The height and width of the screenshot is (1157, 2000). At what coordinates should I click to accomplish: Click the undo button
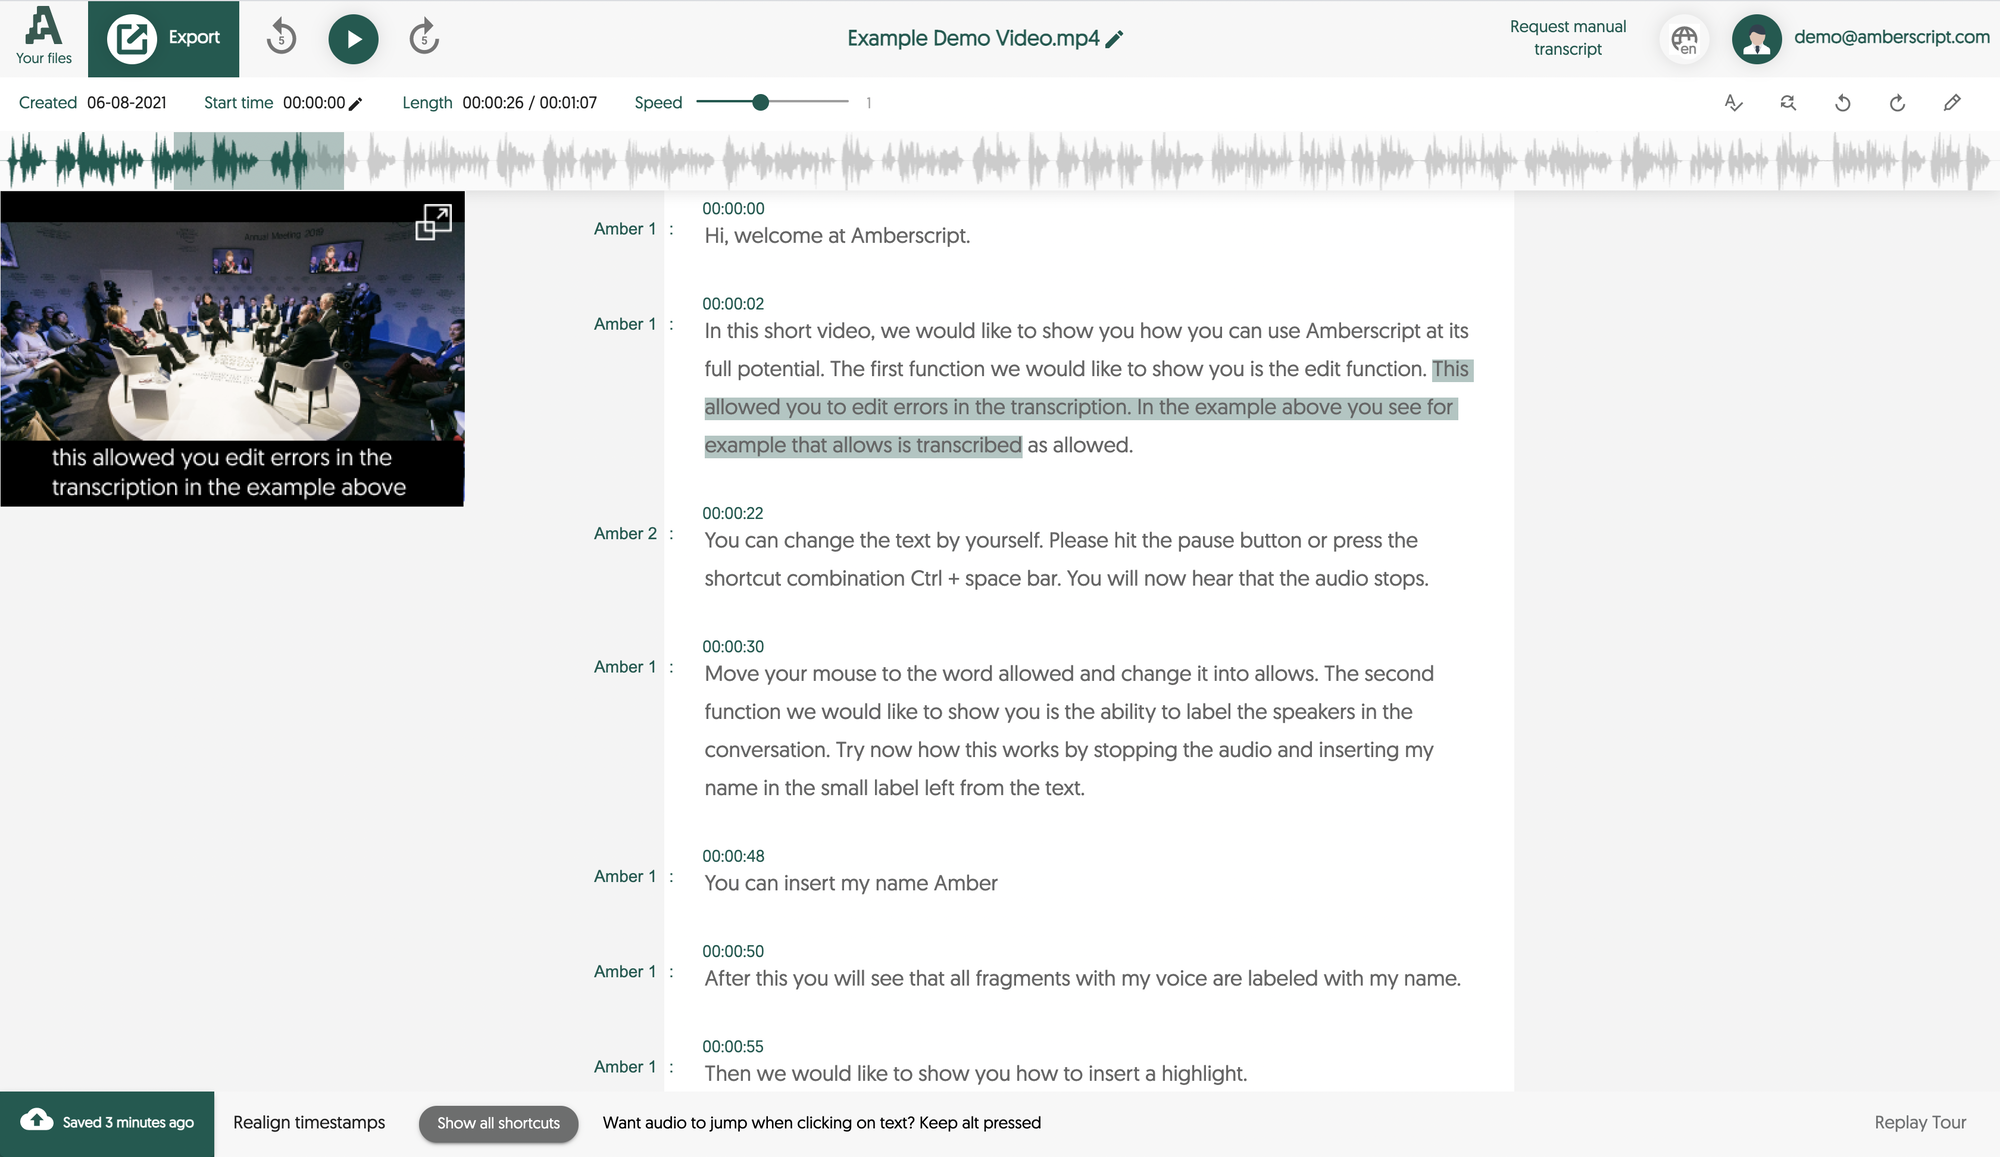(1842, 103)
